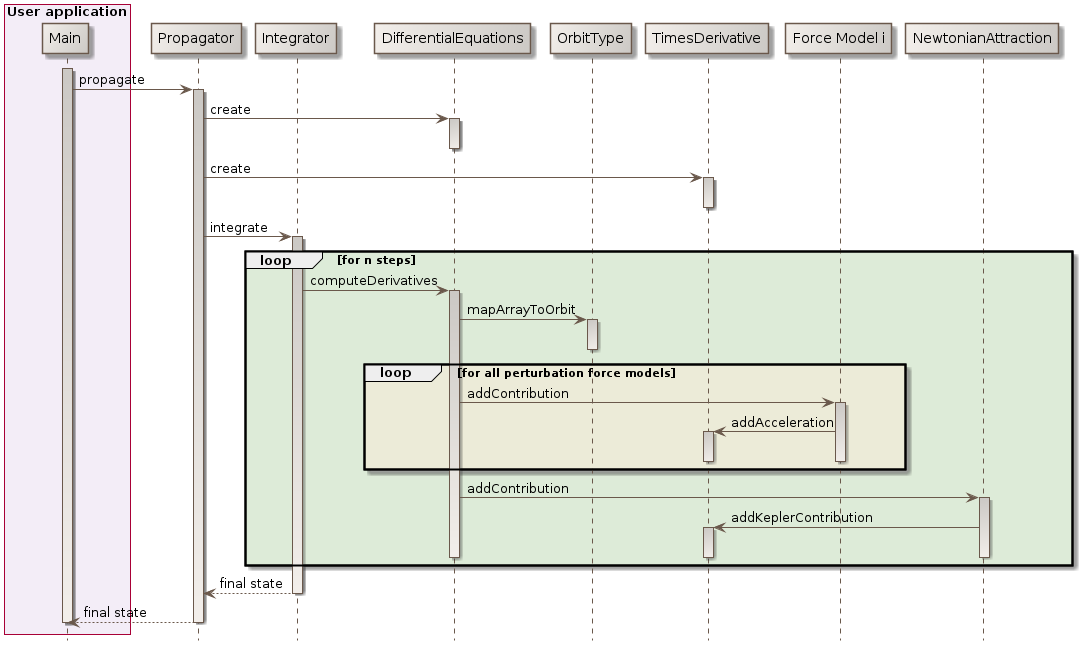The height and width of the screenshot is (651, 1082).
Task: Click the Force Model i participant box
Action: (838, 38)
